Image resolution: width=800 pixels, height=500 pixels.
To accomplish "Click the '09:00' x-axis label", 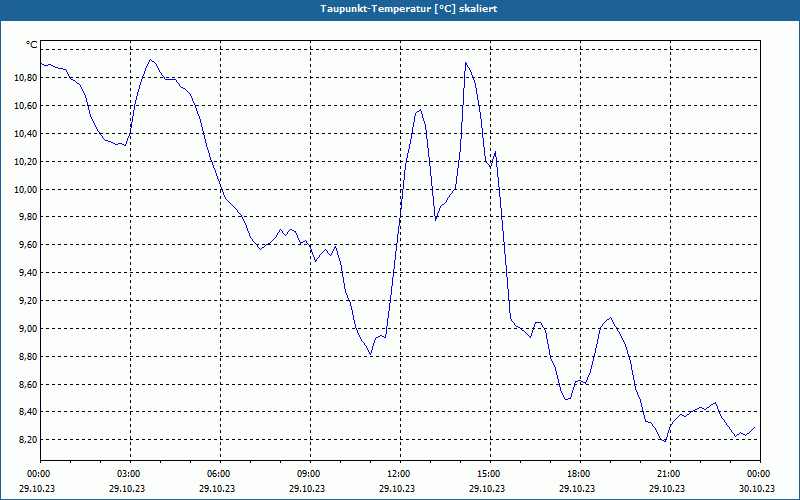I will tap(310, 474).
